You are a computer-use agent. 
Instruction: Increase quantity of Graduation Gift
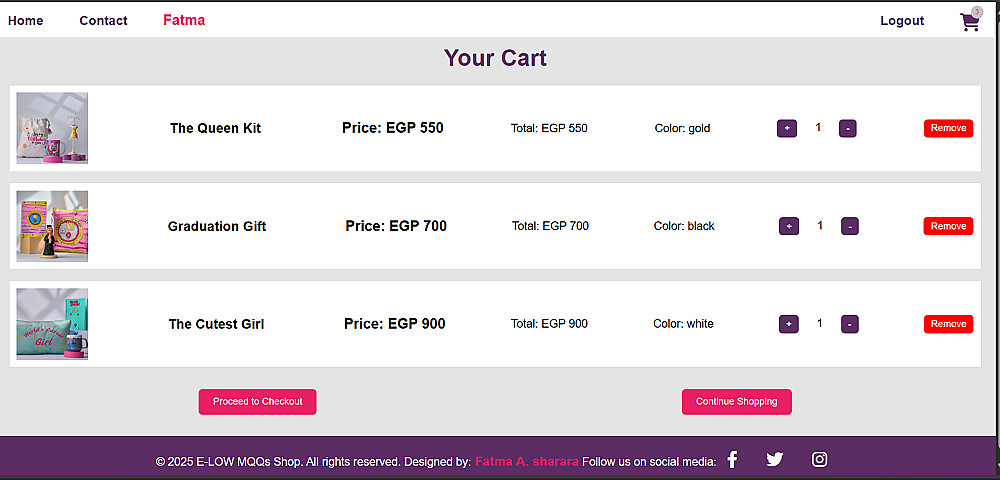click(x=789, y=226)
